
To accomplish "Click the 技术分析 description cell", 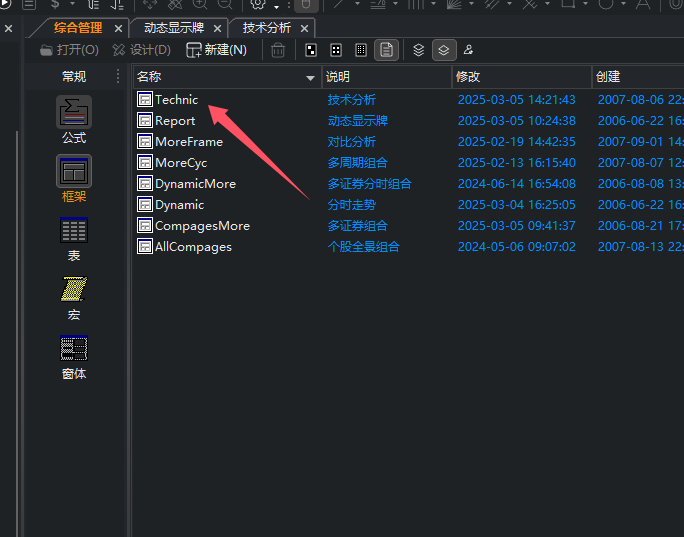I will point(352,99).
